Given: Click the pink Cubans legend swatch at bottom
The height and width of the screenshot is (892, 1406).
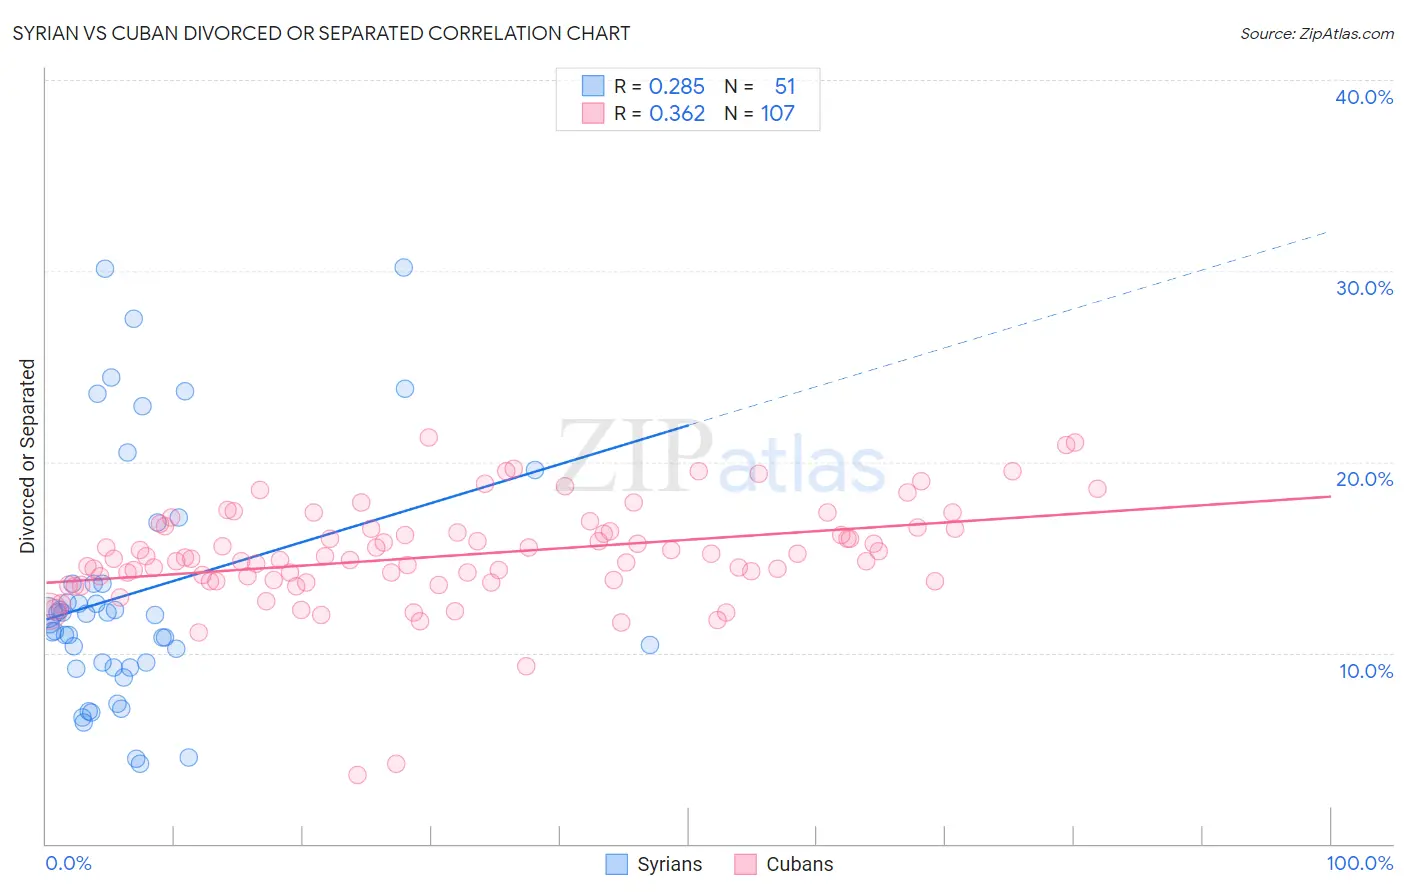Looking at the screenshot, I should [745, 864].
